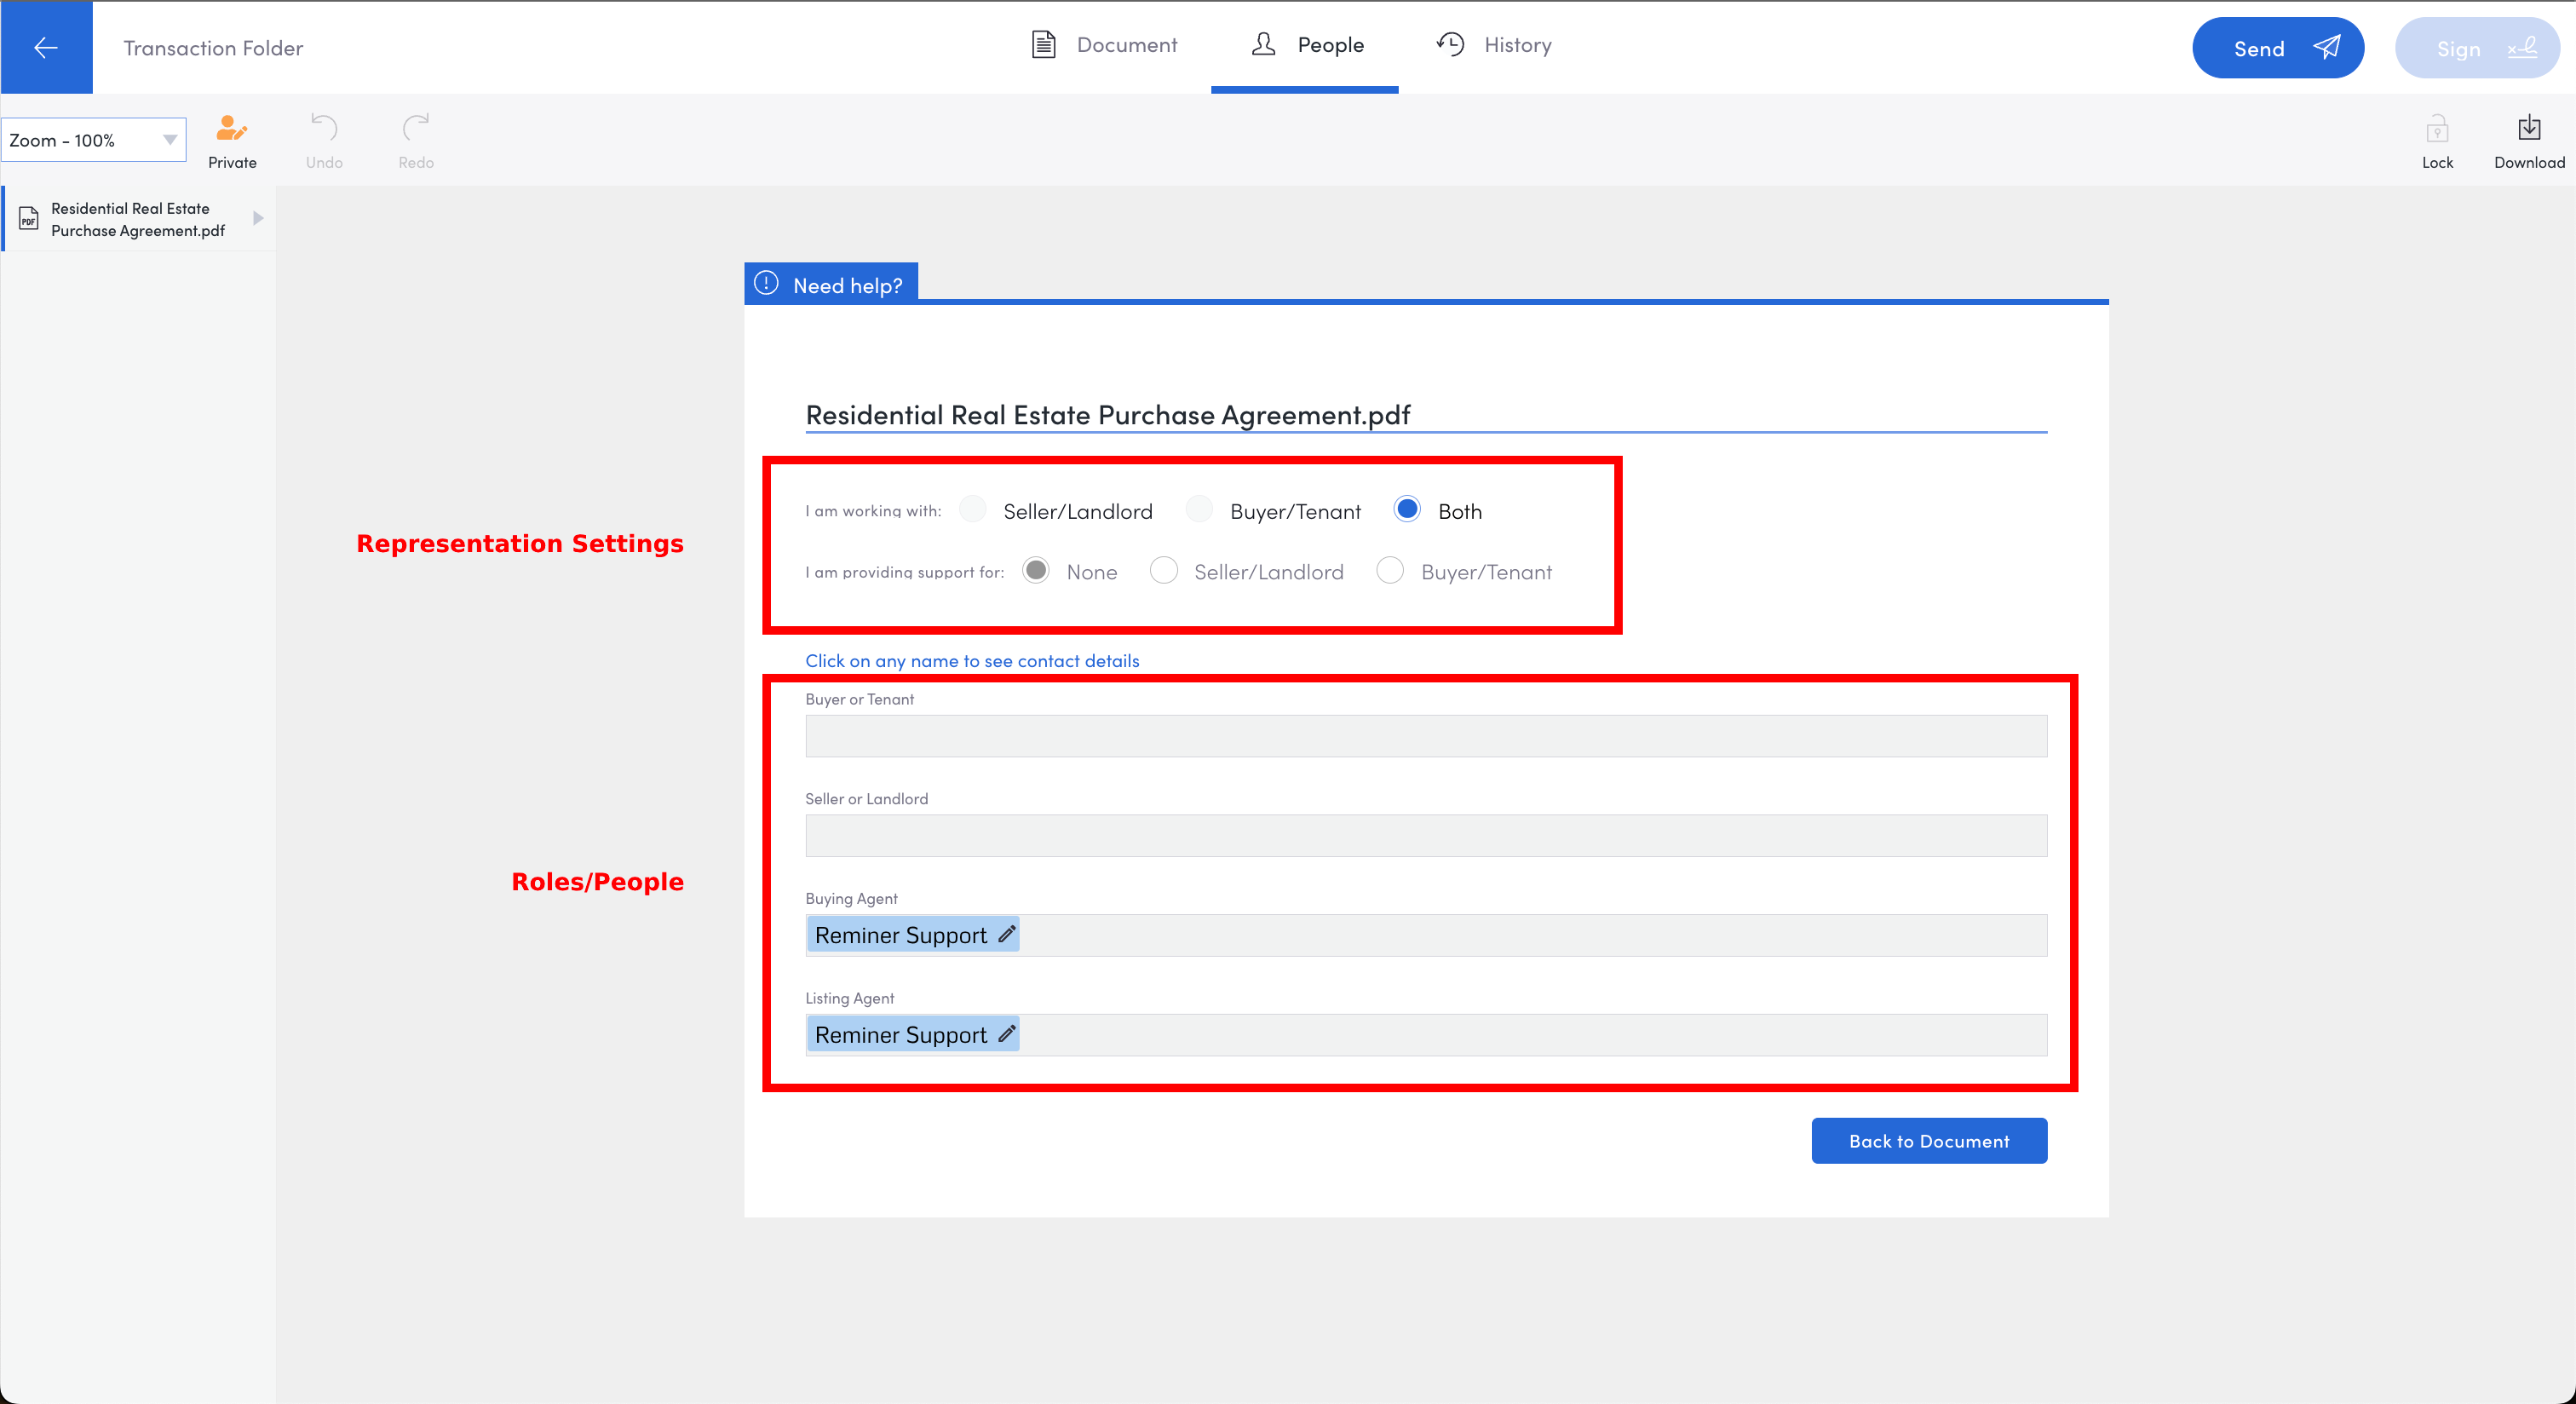Screen dimensions: 2576x1404
Task: Open the Zoom 100% dropdown
Action: coord(93,140)
